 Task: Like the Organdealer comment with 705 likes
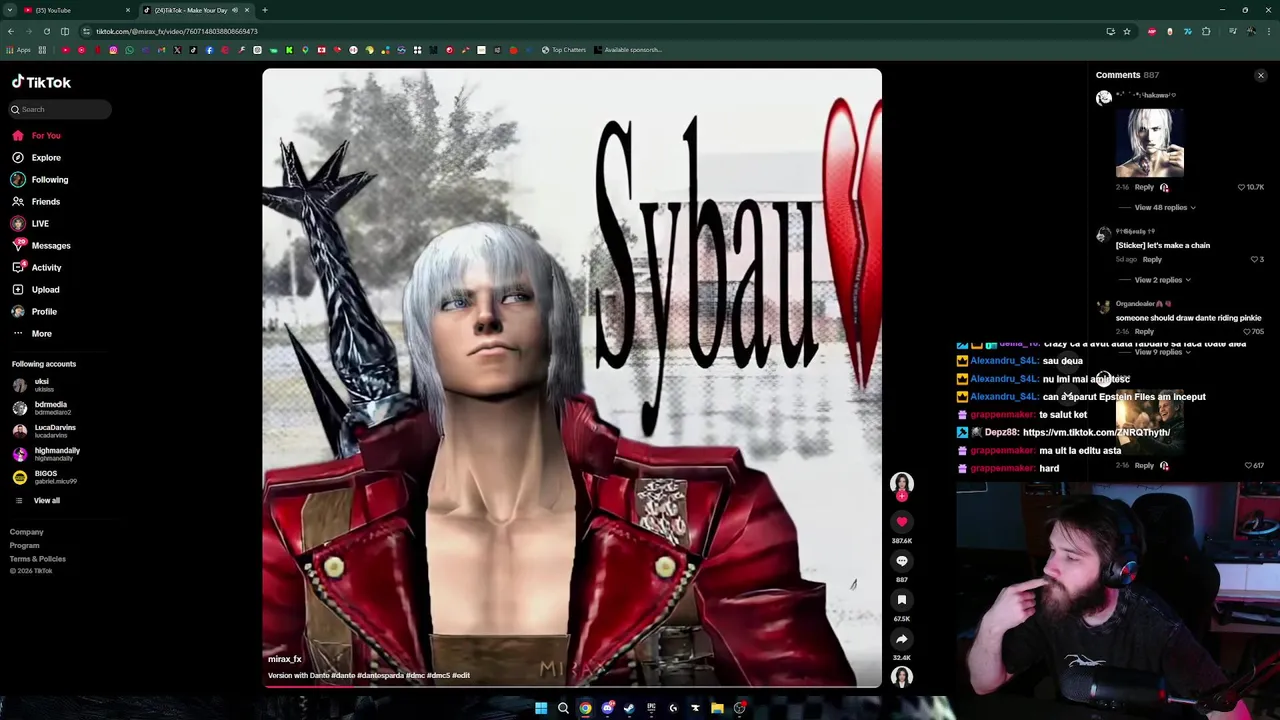click(x=1255, y=332)
